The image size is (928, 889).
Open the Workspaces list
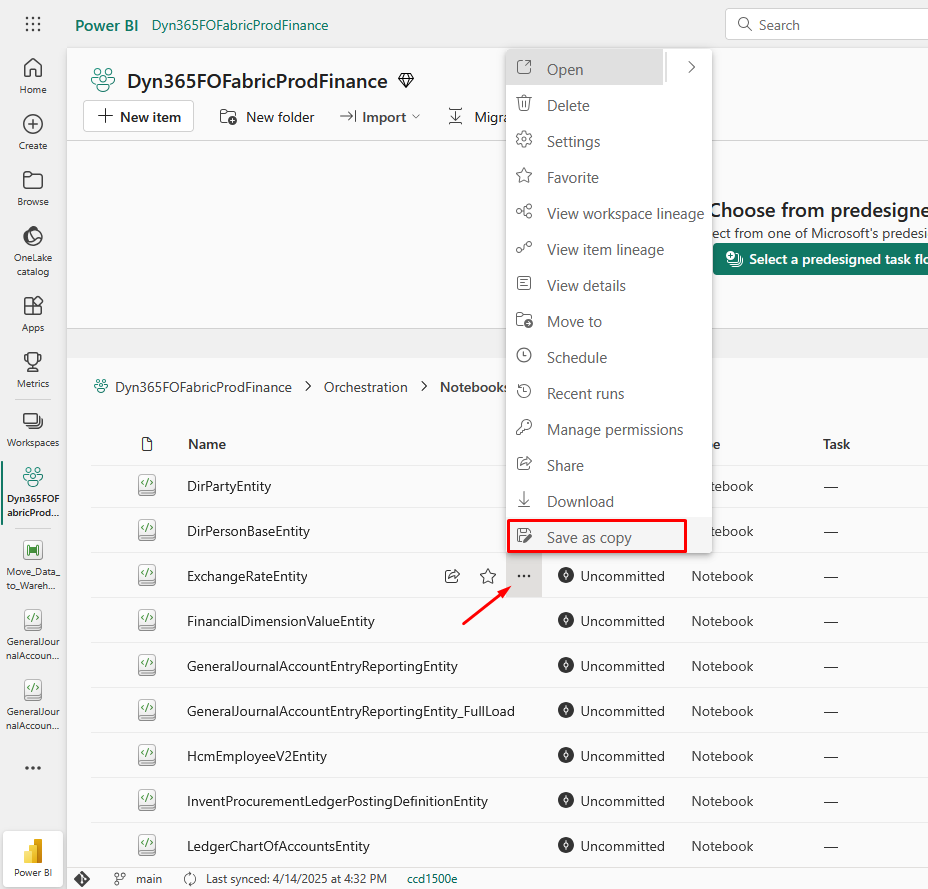pos(33,429)
